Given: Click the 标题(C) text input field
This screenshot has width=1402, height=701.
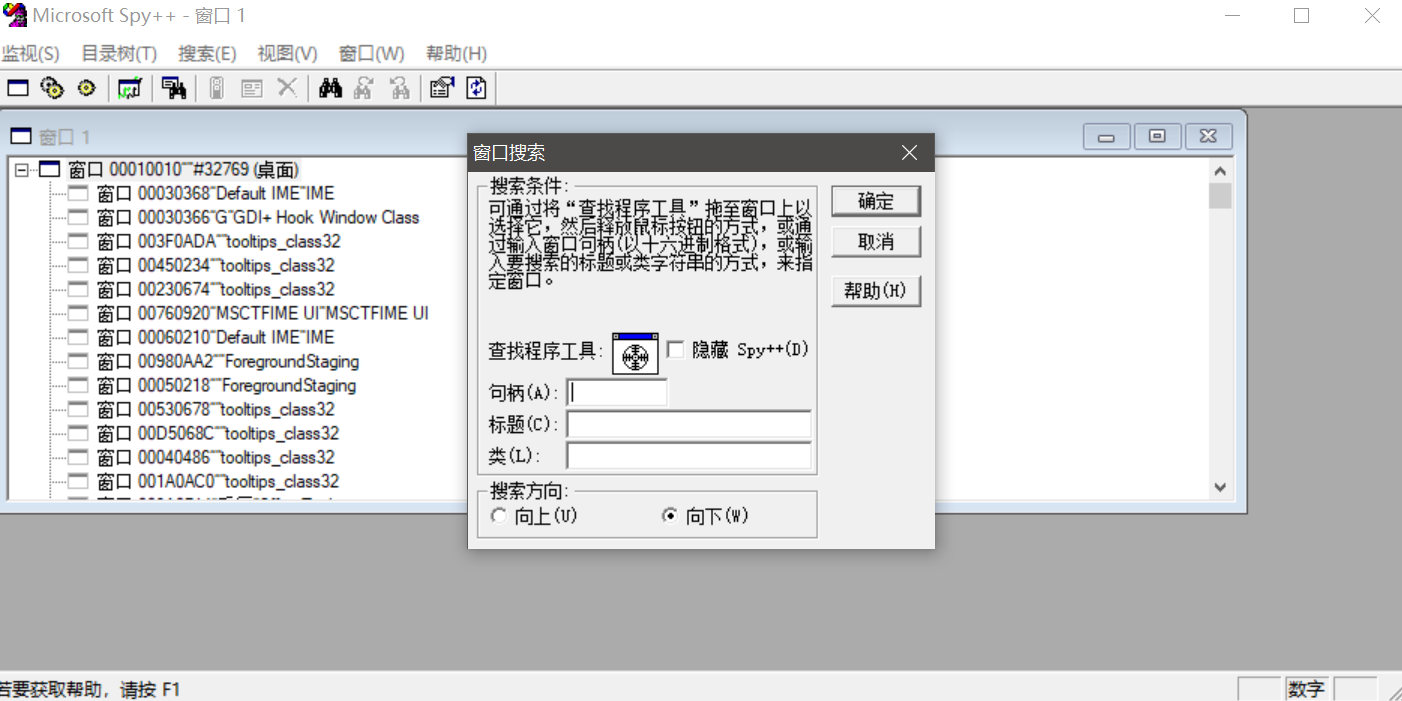Looking at the screenshot, I should click(688, 424).
